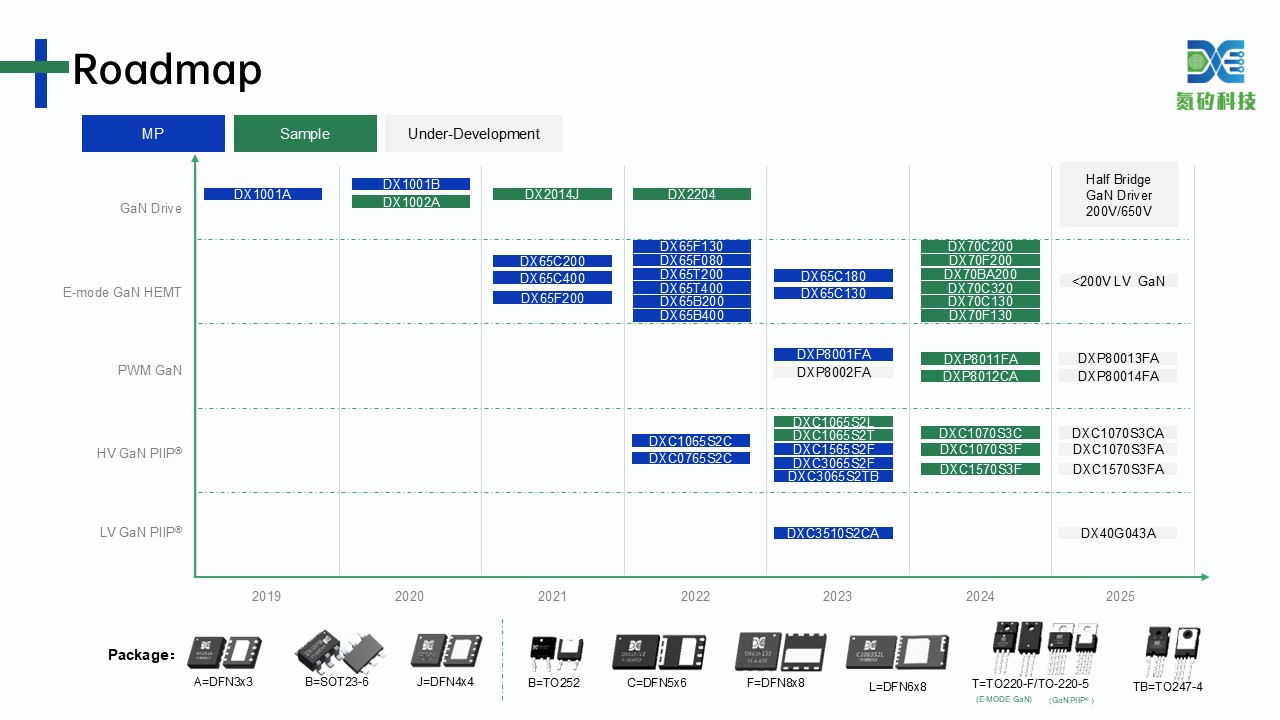The height and width of the screenshot is (720, 1280).
Task: Click the Roadmap slide title
Action: click(x=167, y=70)
